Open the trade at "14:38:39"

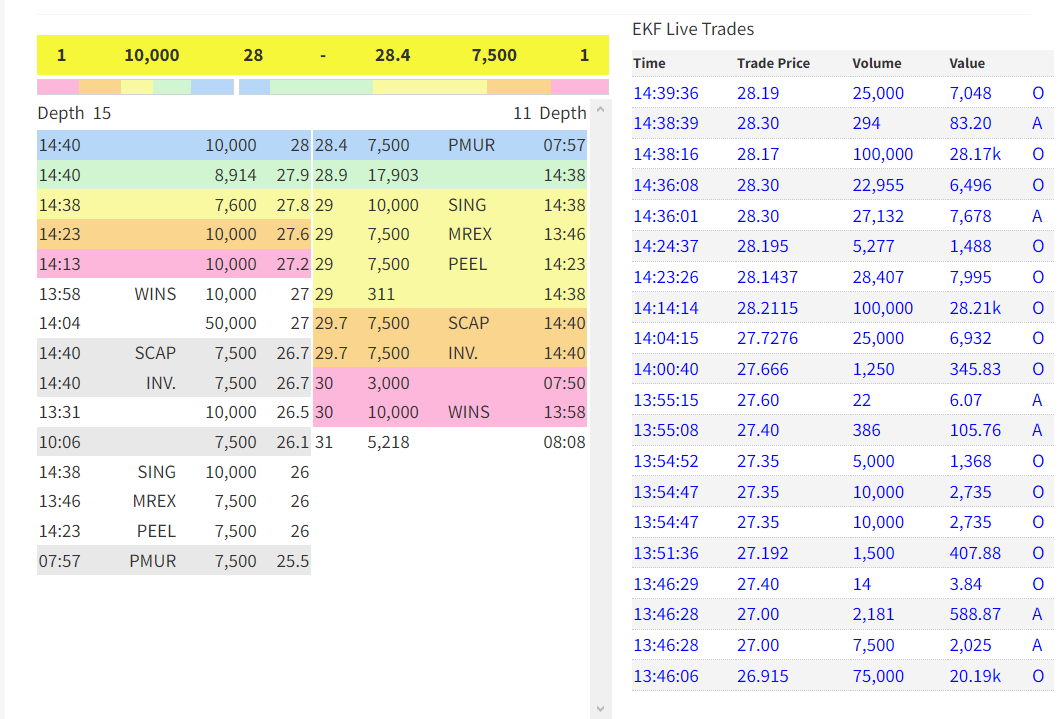tap(666, 123)
